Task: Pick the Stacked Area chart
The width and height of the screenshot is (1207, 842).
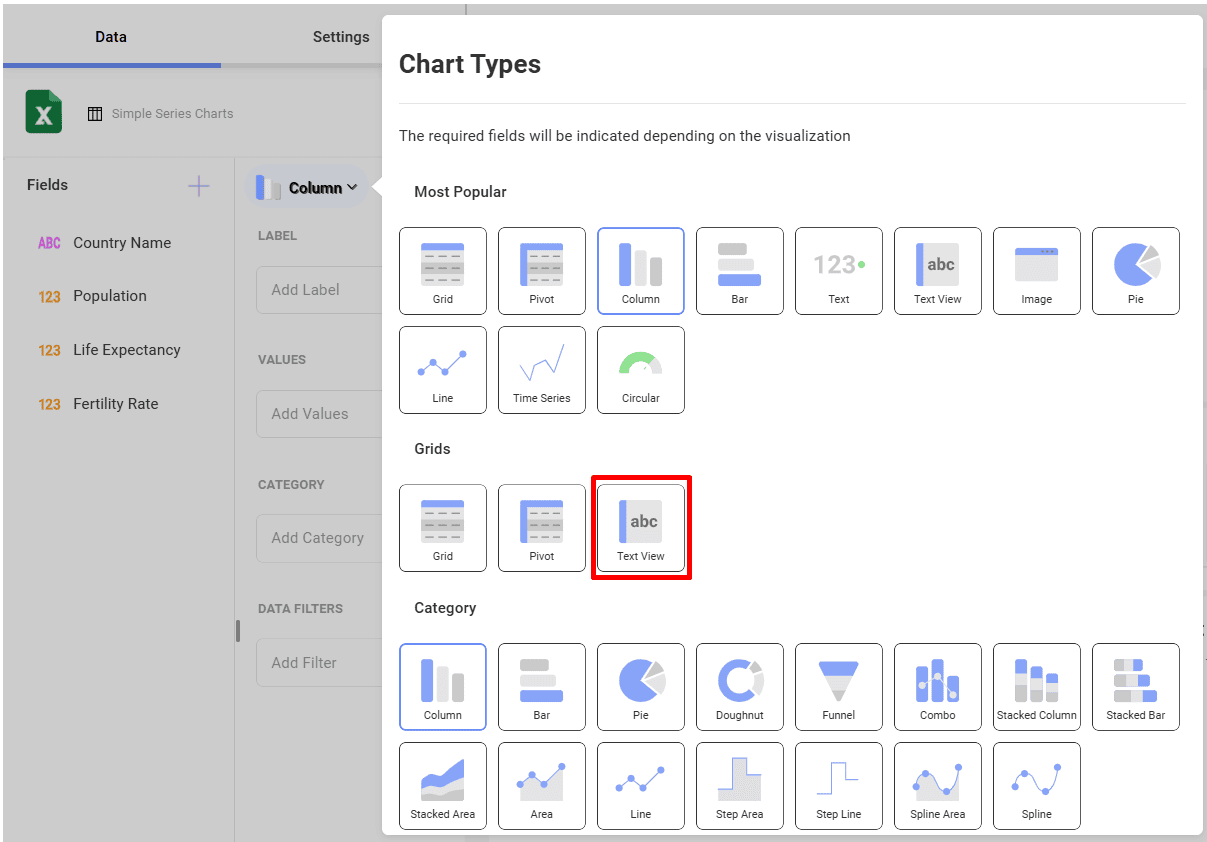Action: 443,786
